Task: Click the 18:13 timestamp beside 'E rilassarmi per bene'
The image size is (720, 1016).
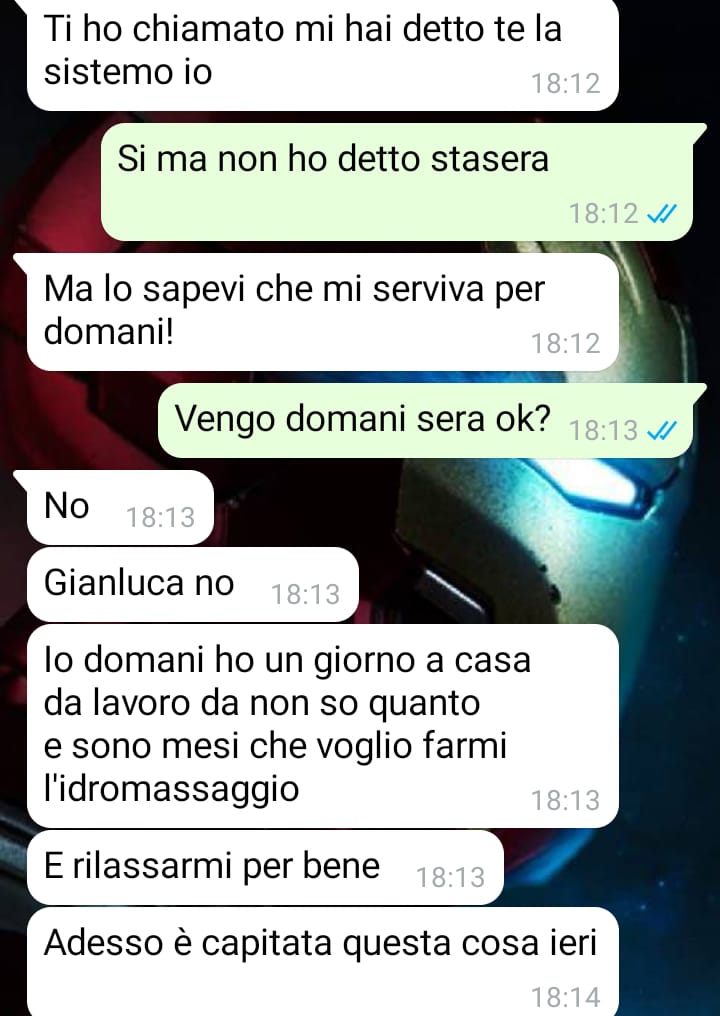Action: pos(450,877)
